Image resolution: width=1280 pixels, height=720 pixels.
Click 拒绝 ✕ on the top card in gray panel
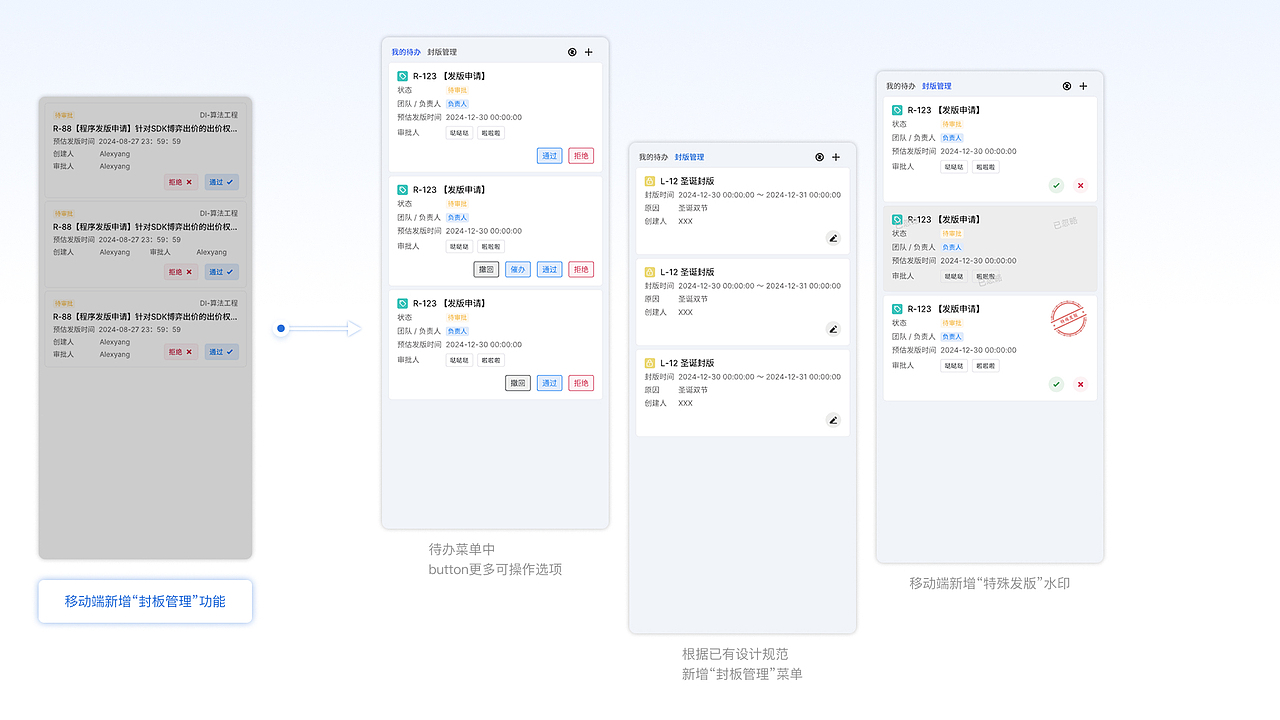181,182
